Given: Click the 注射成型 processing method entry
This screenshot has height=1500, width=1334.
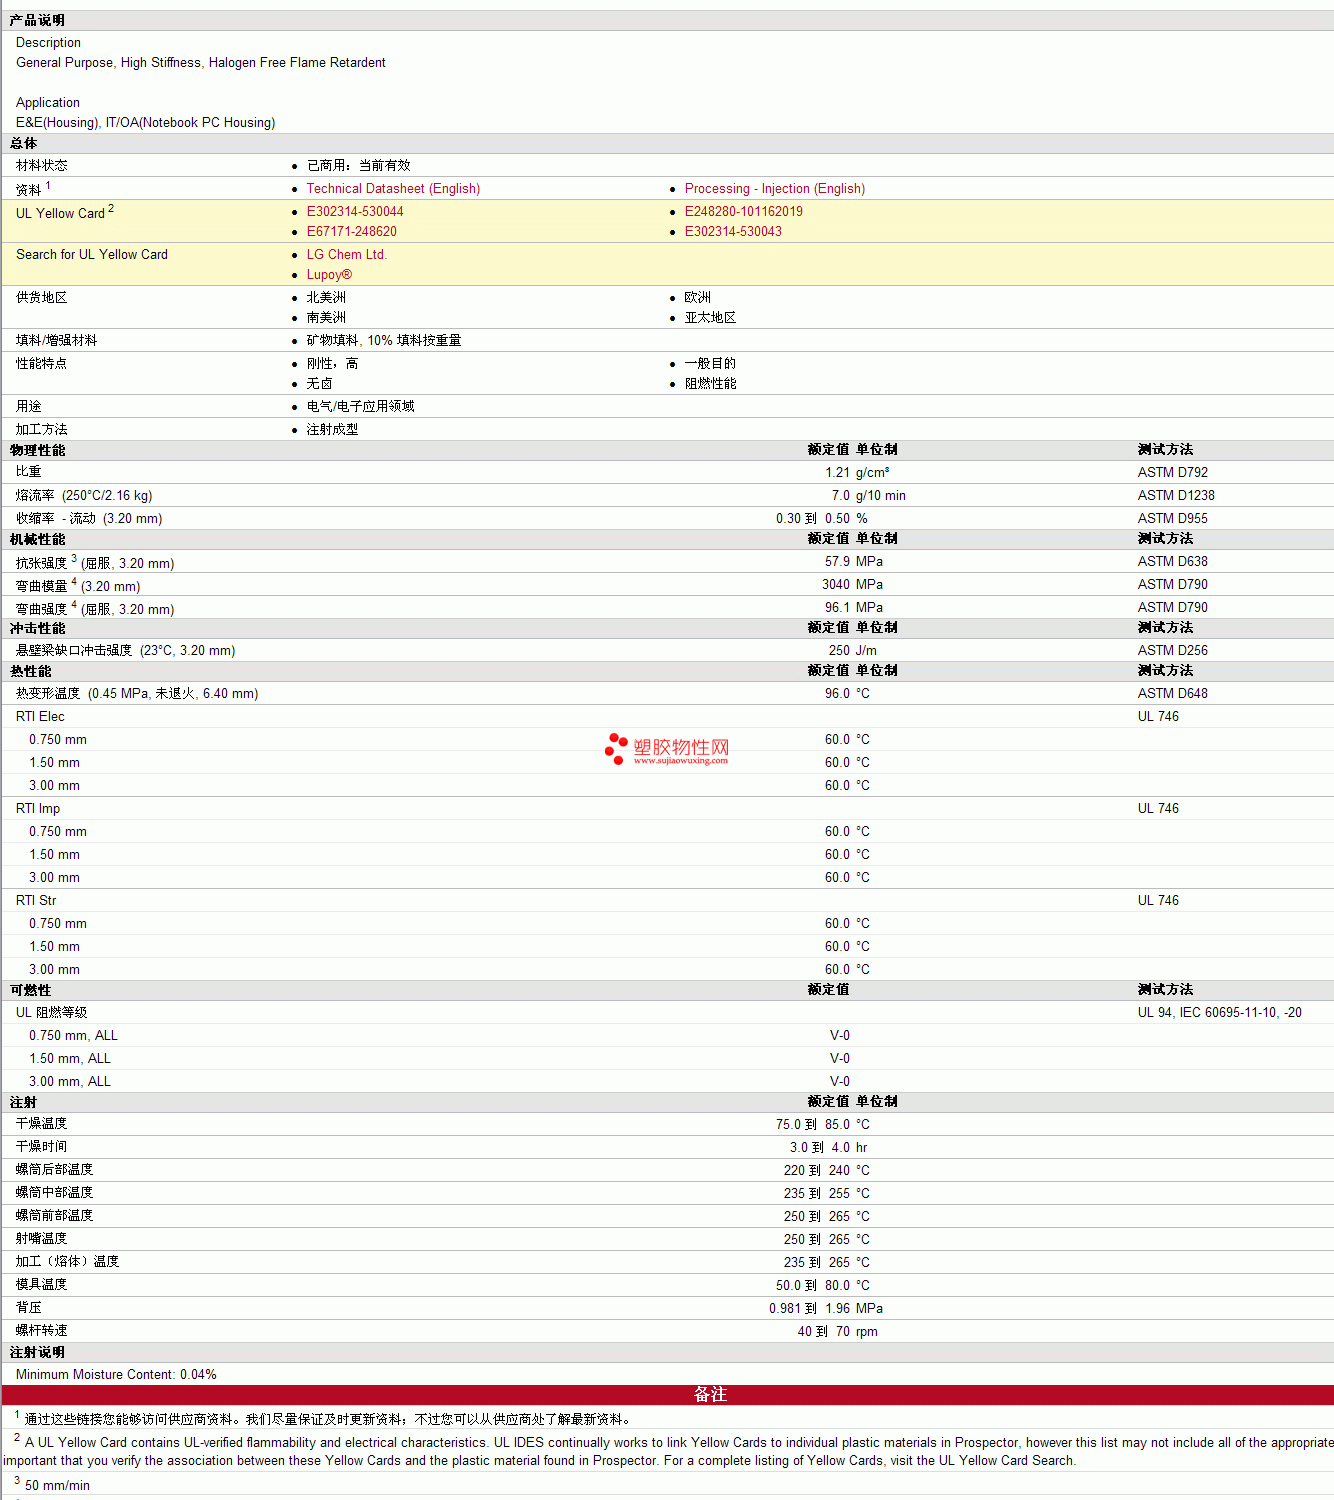Looking at the screenshot, I should pos(332,429).
